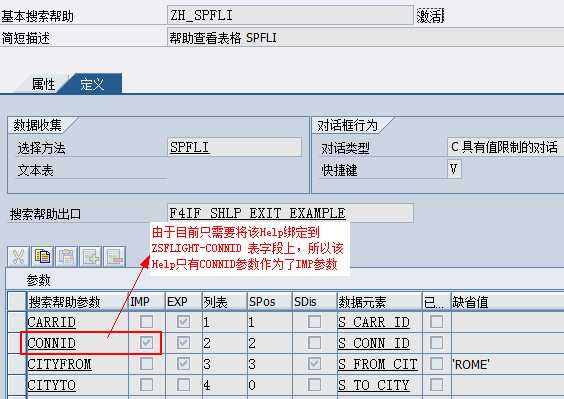The width and height of the screenshot is (564, 399).
Task: Click the SPos cell for CITYFROM
Action: (270, 364)
